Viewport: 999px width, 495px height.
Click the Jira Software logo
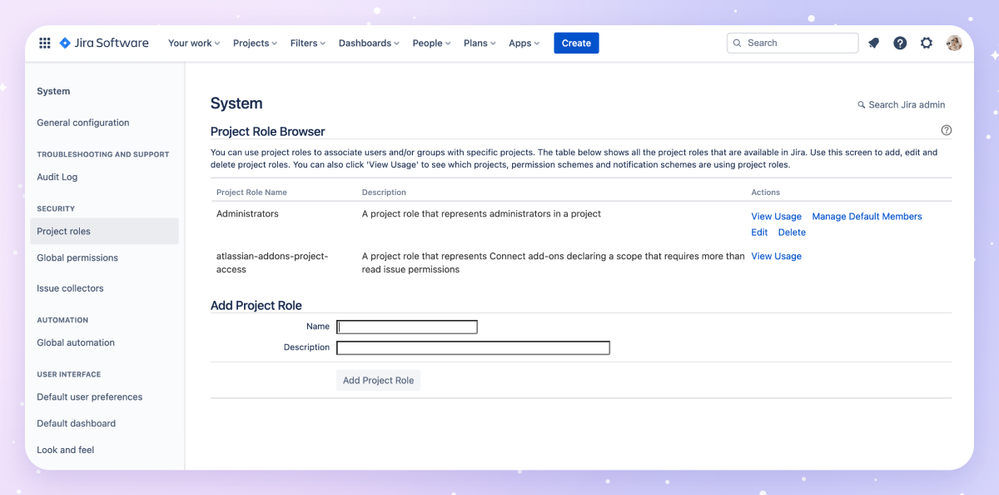pyautogui.click(x=104, y=43)
